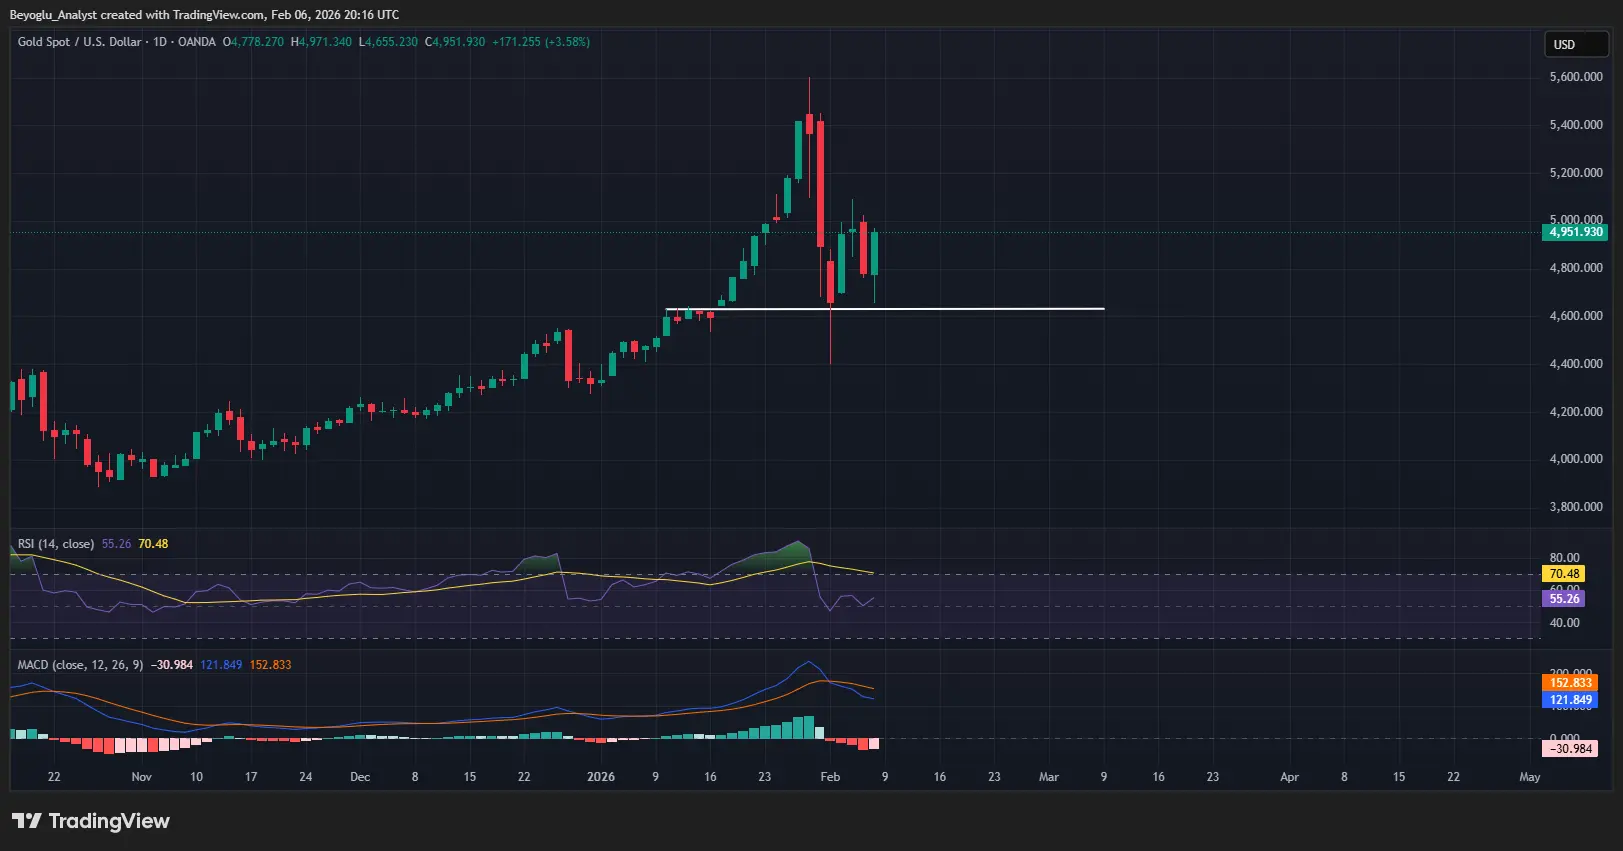Click the 3,800.000 price scale label
The height and width of the screenshot is (851, 1623).
click(1576, 507)
